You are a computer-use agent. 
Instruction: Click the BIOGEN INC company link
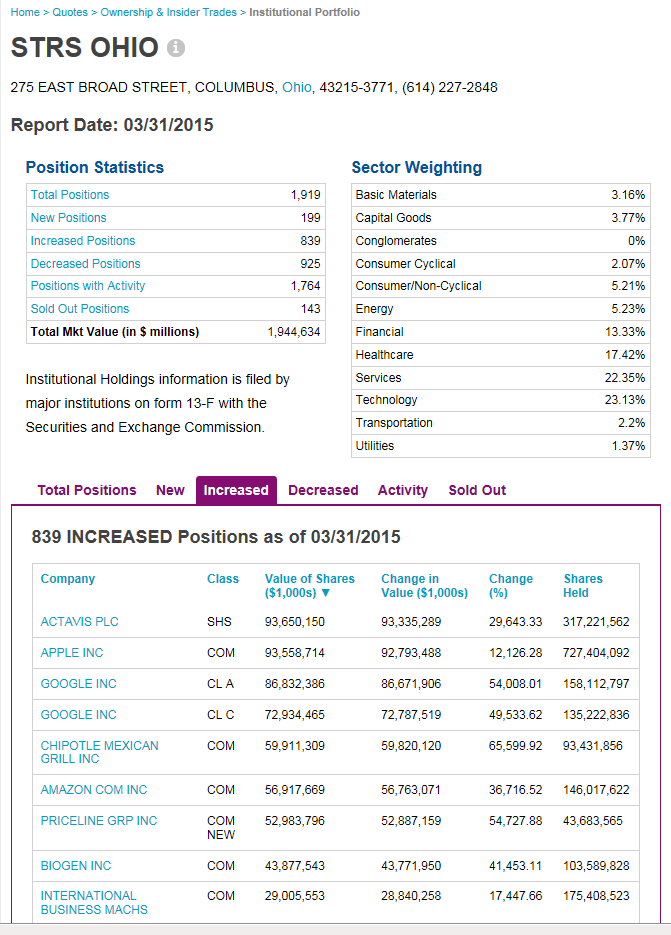(76, 866)
